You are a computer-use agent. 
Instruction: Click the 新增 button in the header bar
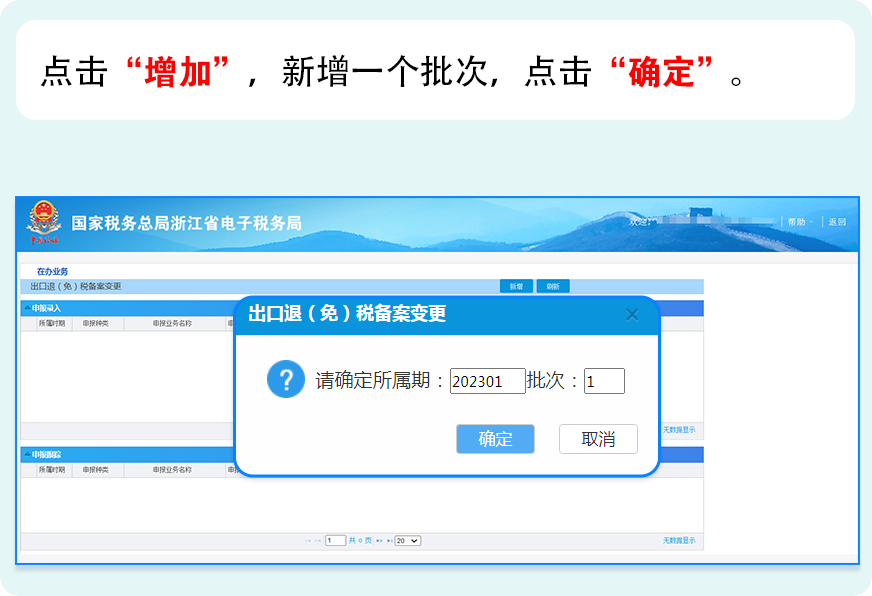tap(516, 286)
